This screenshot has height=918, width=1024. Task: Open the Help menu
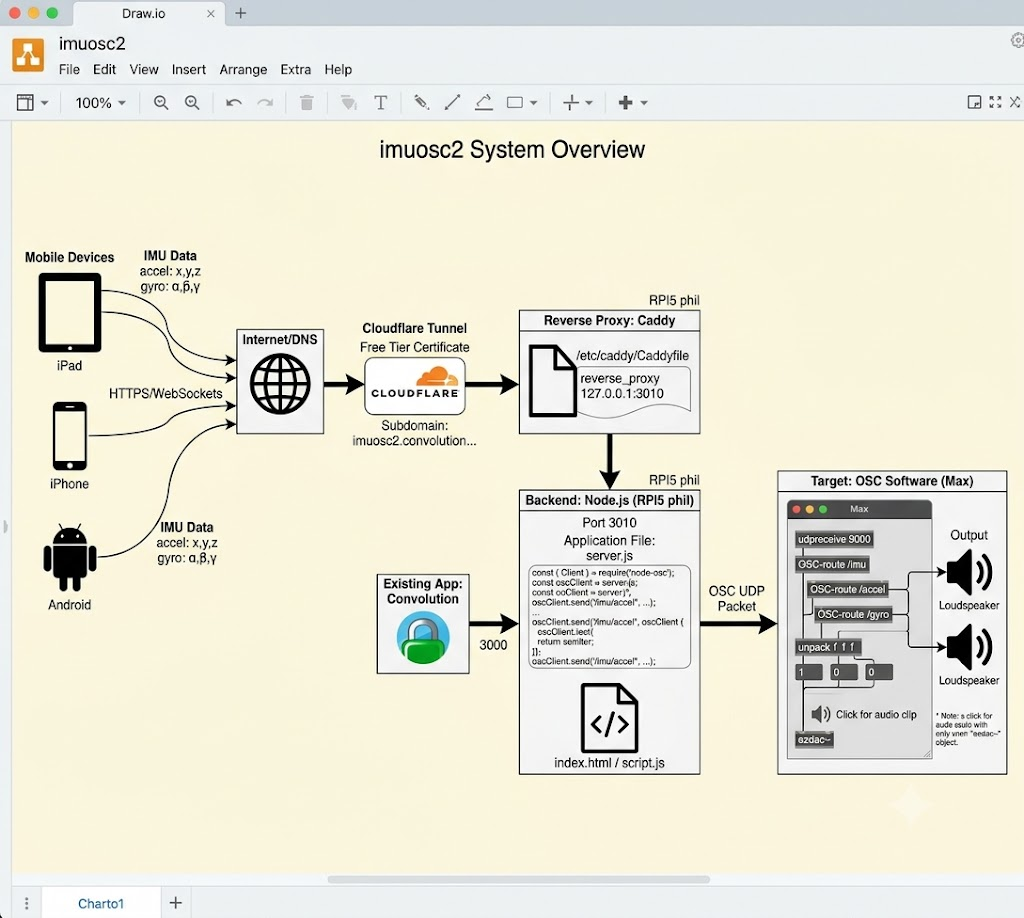tap(338, 70)
